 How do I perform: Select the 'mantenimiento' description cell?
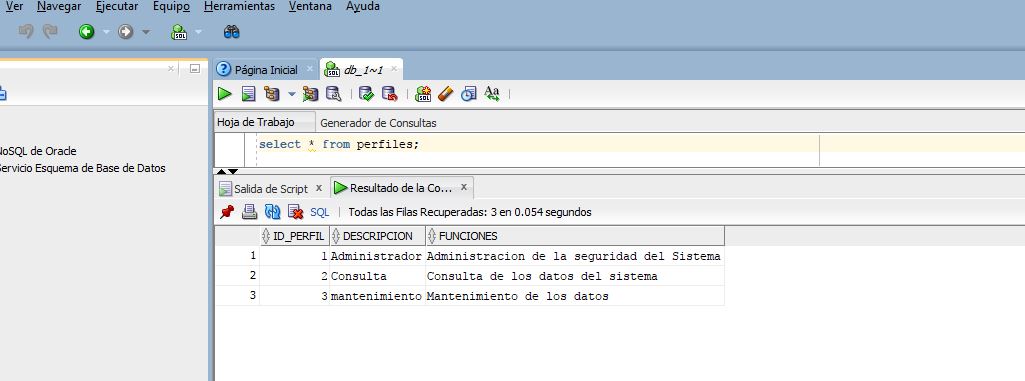click(377, 296)
